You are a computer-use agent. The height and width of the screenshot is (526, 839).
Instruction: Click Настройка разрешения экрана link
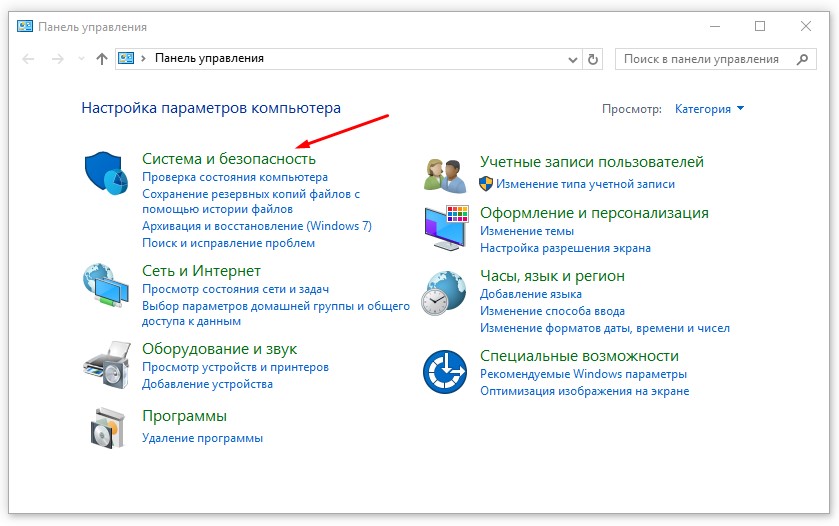pos(565,248)
